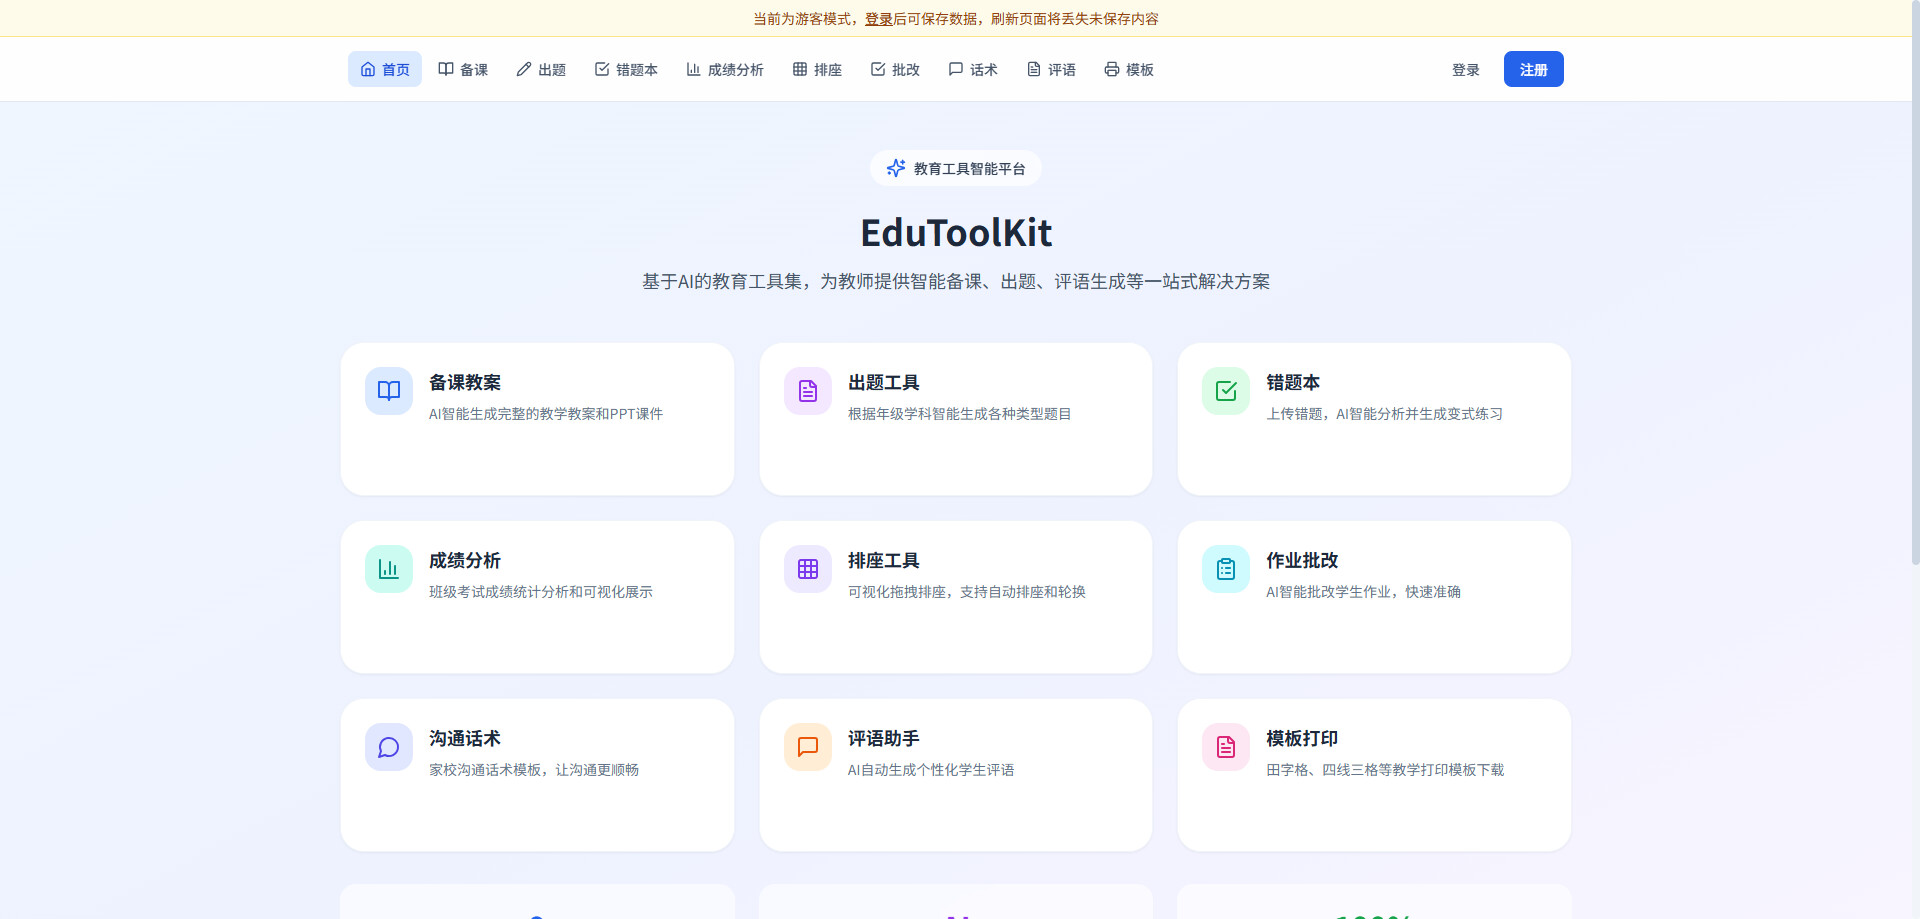Open the 出题 nav item
Image resolution: width=1920 pixels, height=919 pixels.
[541, 69]
